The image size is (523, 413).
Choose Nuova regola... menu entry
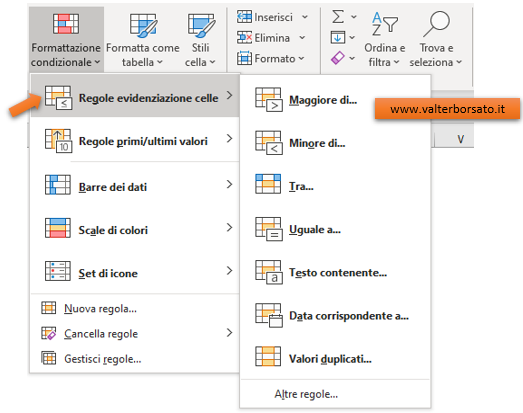[x=135, y=308]
